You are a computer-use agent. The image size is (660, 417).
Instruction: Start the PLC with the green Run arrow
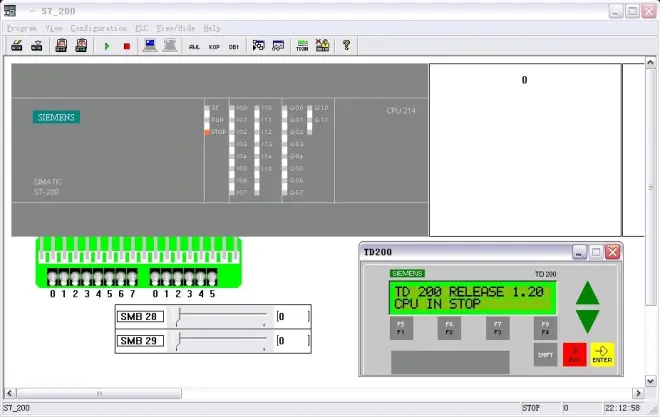tap(107, 46)
